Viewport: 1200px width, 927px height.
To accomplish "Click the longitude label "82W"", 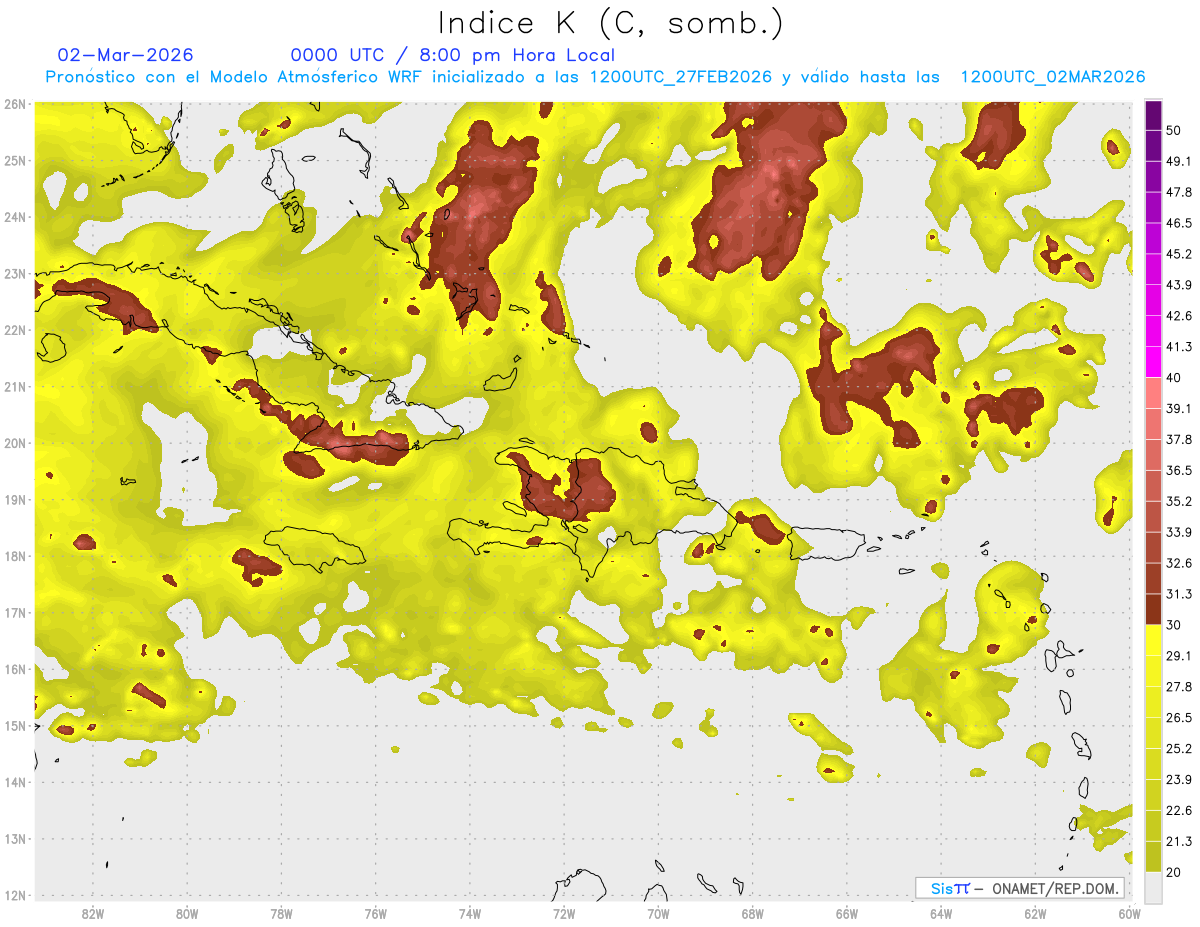I will pyautogui.click(x=92, y=913).
